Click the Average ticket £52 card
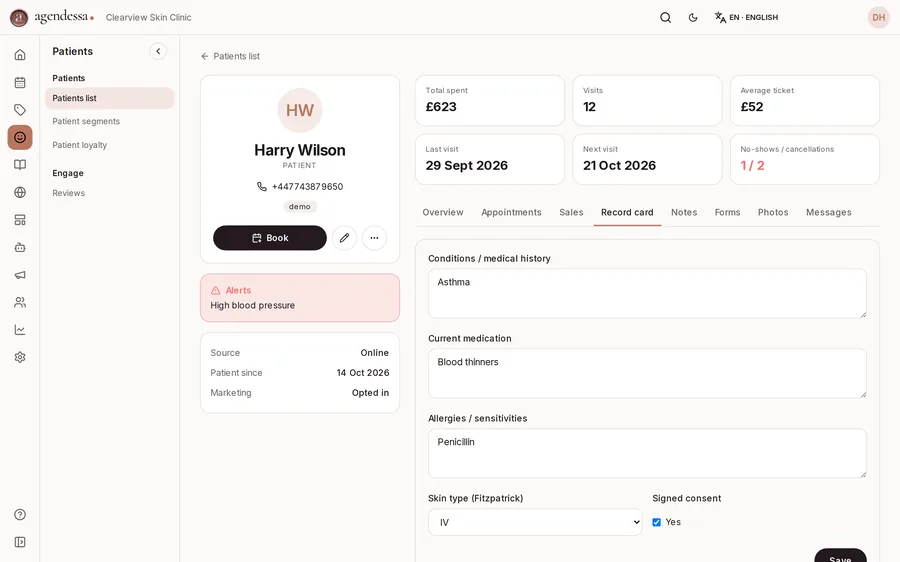The height and width of the screenshot is (562, 900). pos(805,100)
